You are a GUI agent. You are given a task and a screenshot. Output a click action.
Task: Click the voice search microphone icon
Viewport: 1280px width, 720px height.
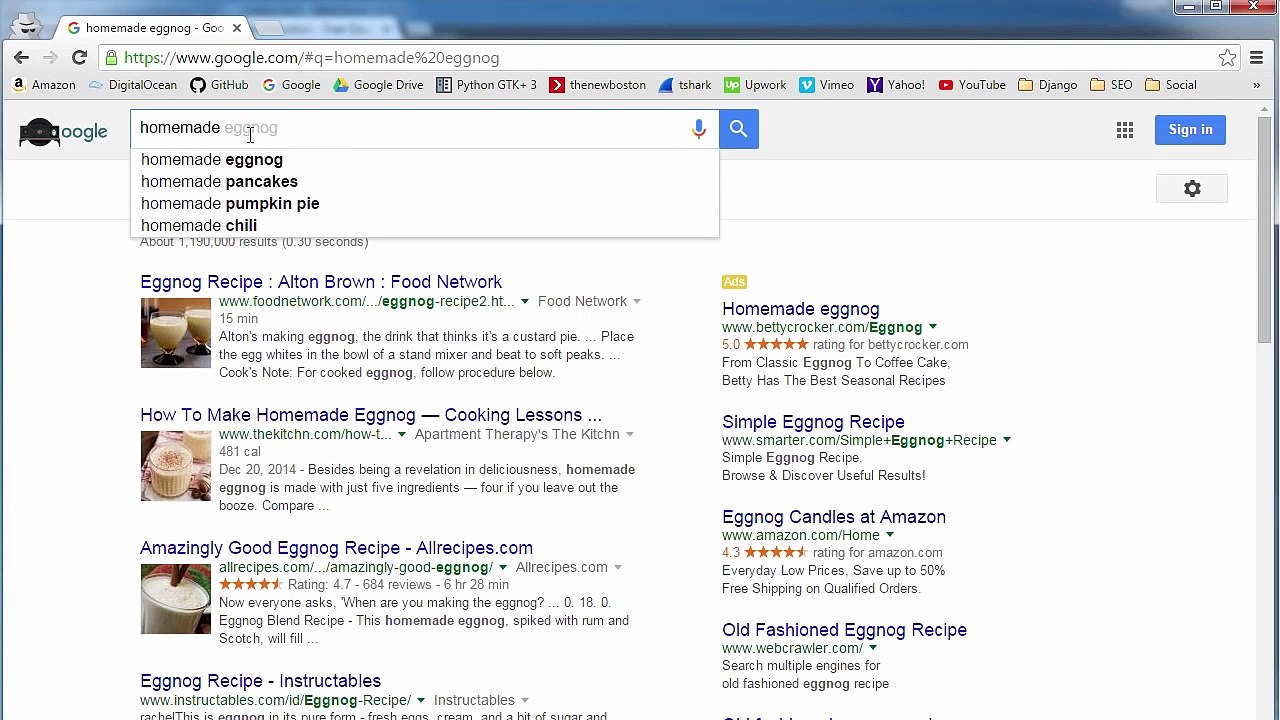[699, 129]
